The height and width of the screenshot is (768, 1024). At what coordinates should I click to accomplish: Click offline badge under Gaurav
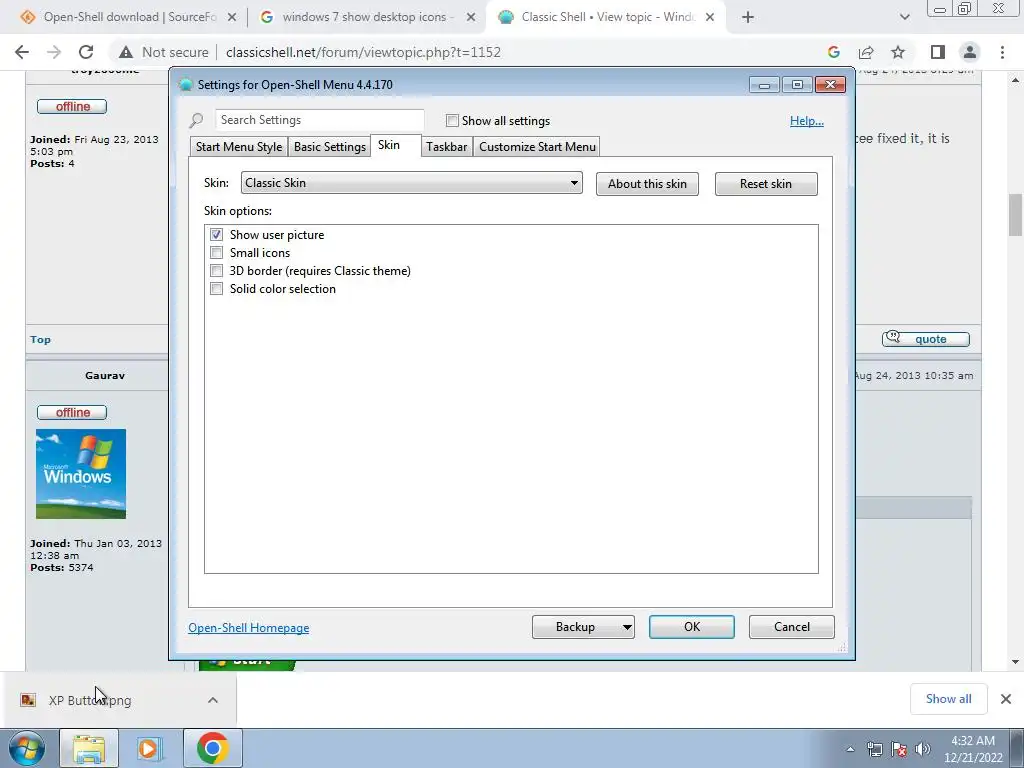72,413
